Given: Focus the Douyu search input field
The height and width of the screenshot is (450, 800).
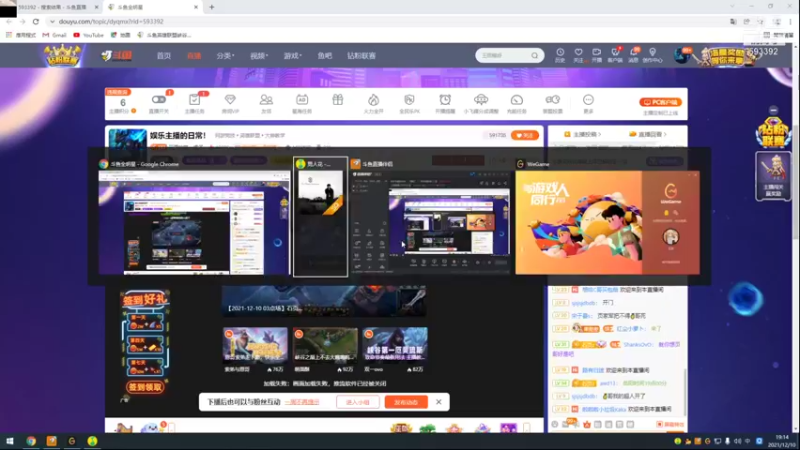Looking at the screenshot, I should click(503, 56).
